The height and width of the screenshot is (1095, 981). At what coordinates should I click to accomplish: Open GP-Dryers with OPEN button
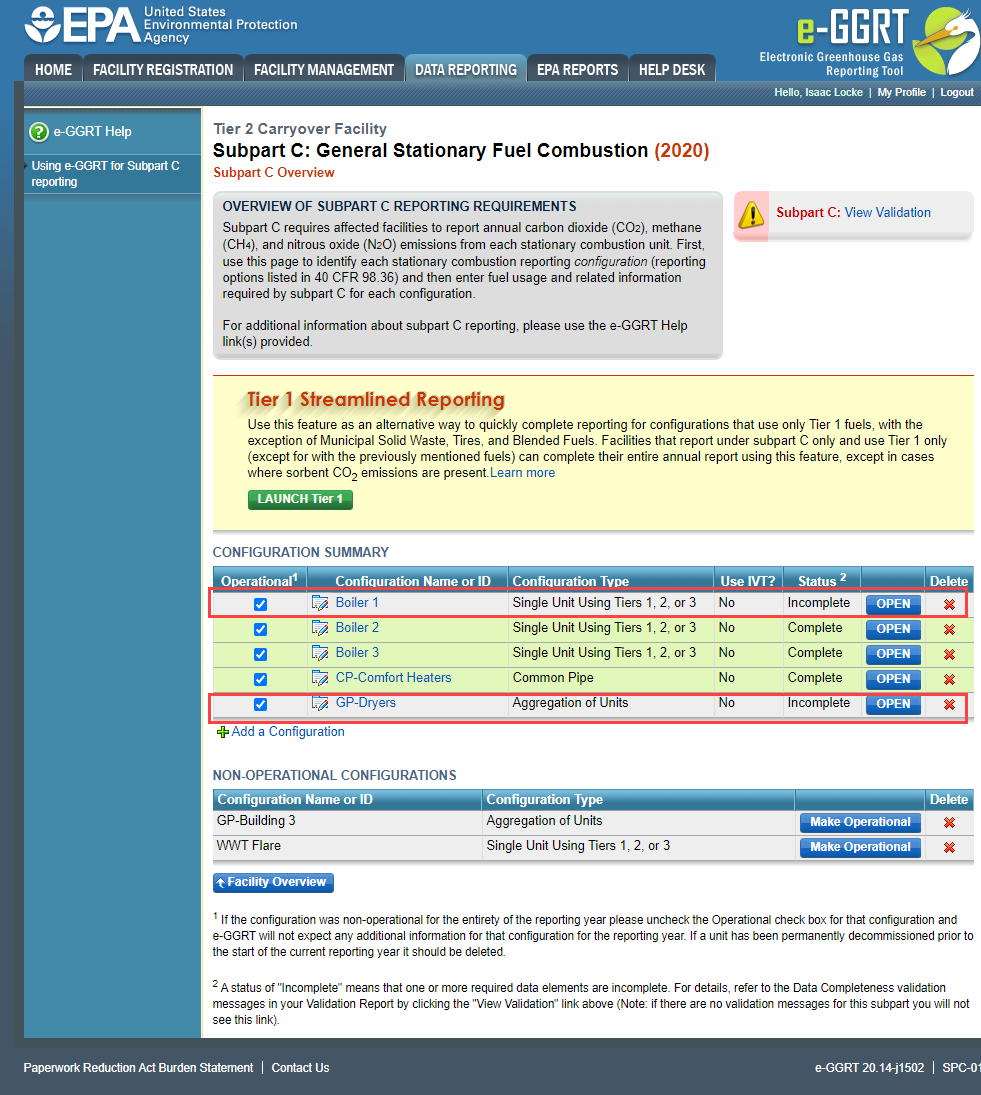[893, 704]
